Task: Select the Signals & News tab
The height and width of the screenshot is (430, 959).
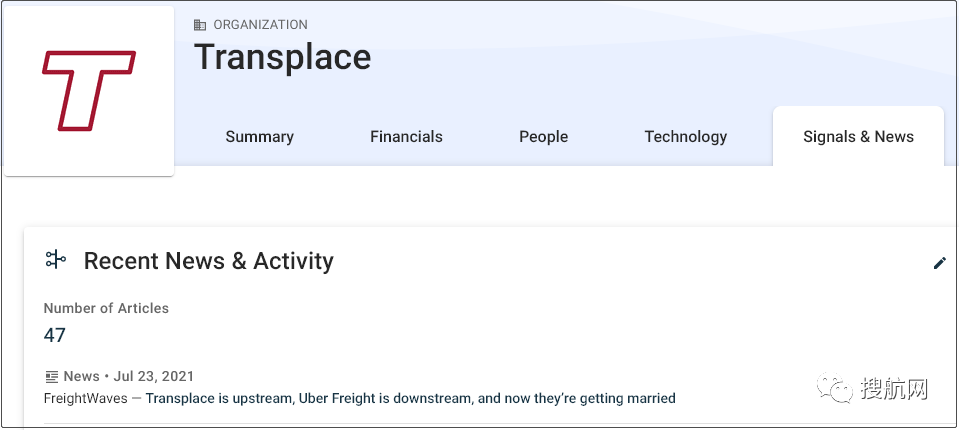Action: point(858,137)
